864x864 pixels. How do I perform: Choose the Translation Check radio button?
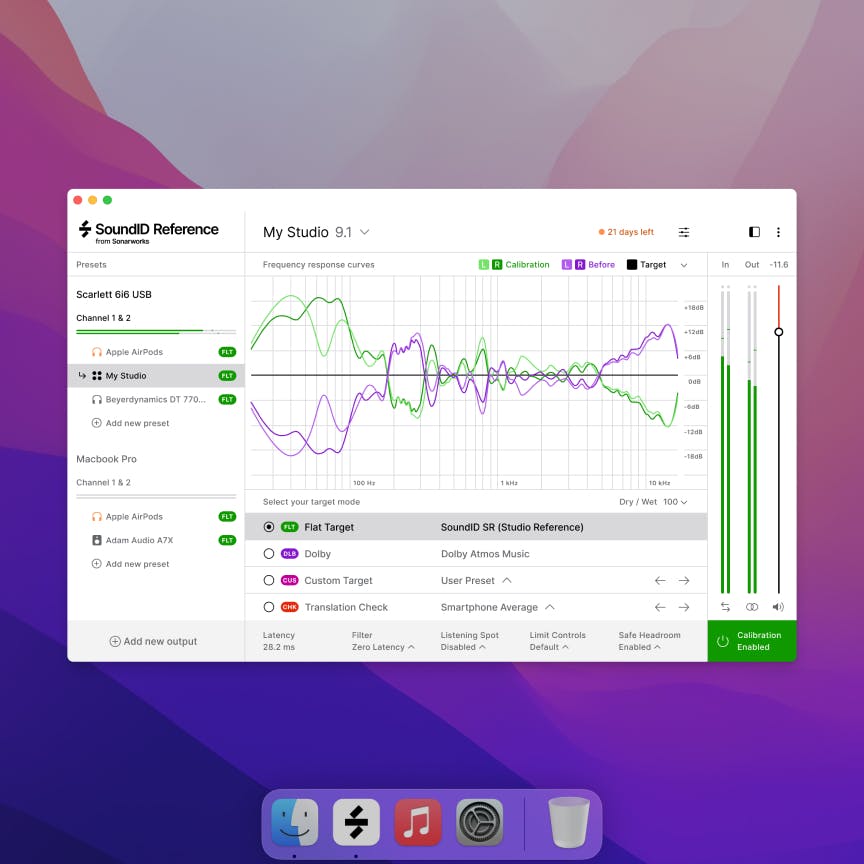[x=269, y=607]
